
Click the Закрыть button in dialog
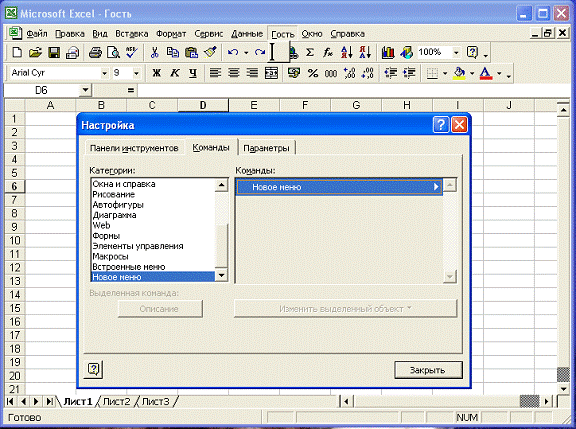coord(428,370)
